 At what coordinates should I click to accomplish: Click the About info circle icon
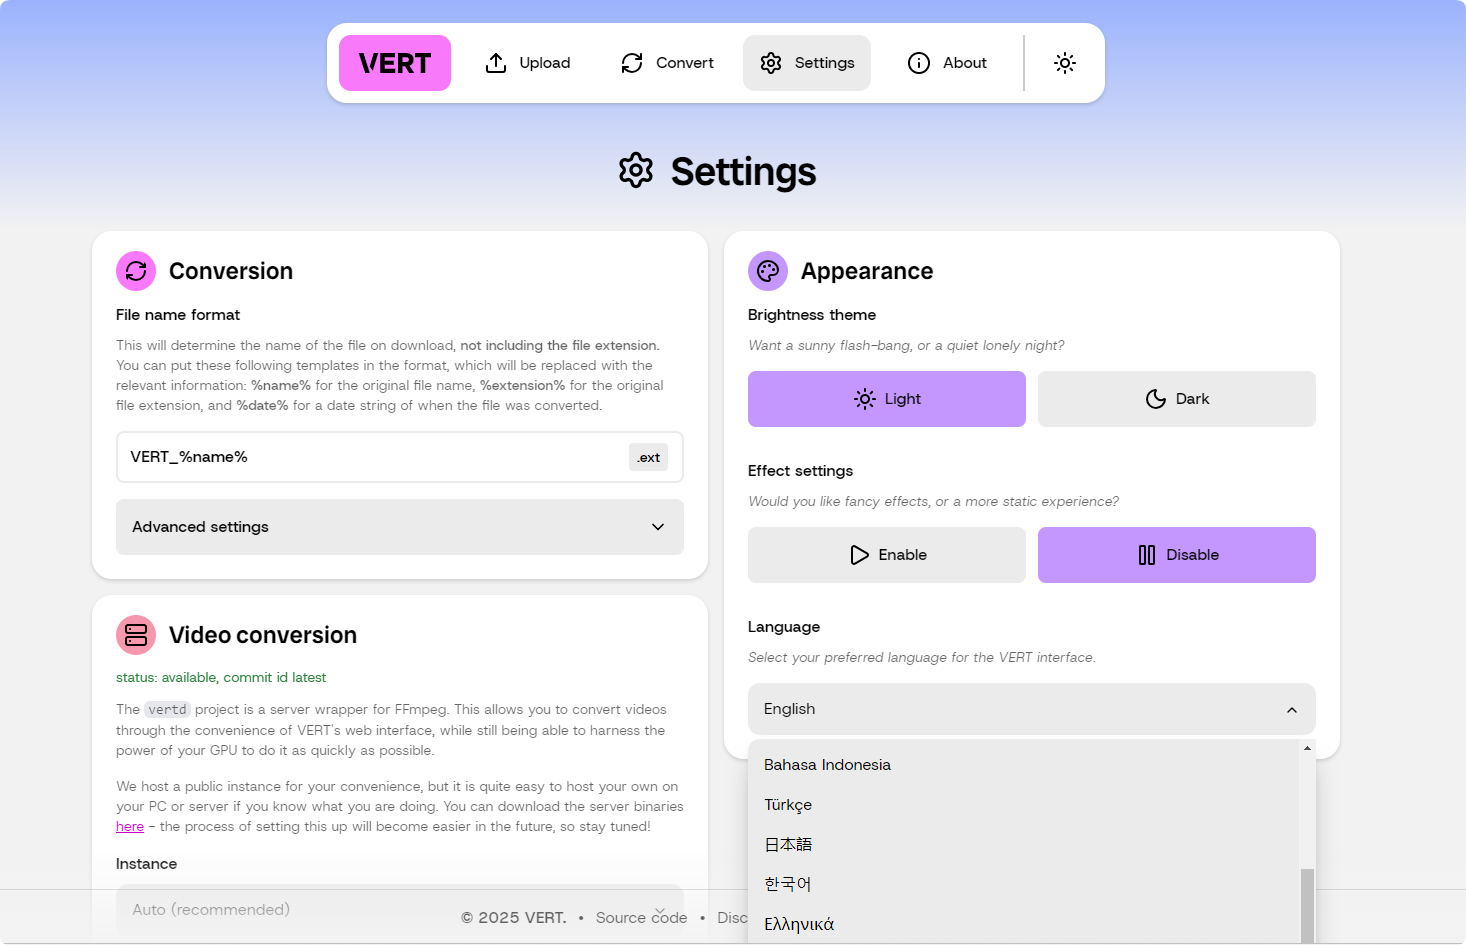tap(919, 63)
